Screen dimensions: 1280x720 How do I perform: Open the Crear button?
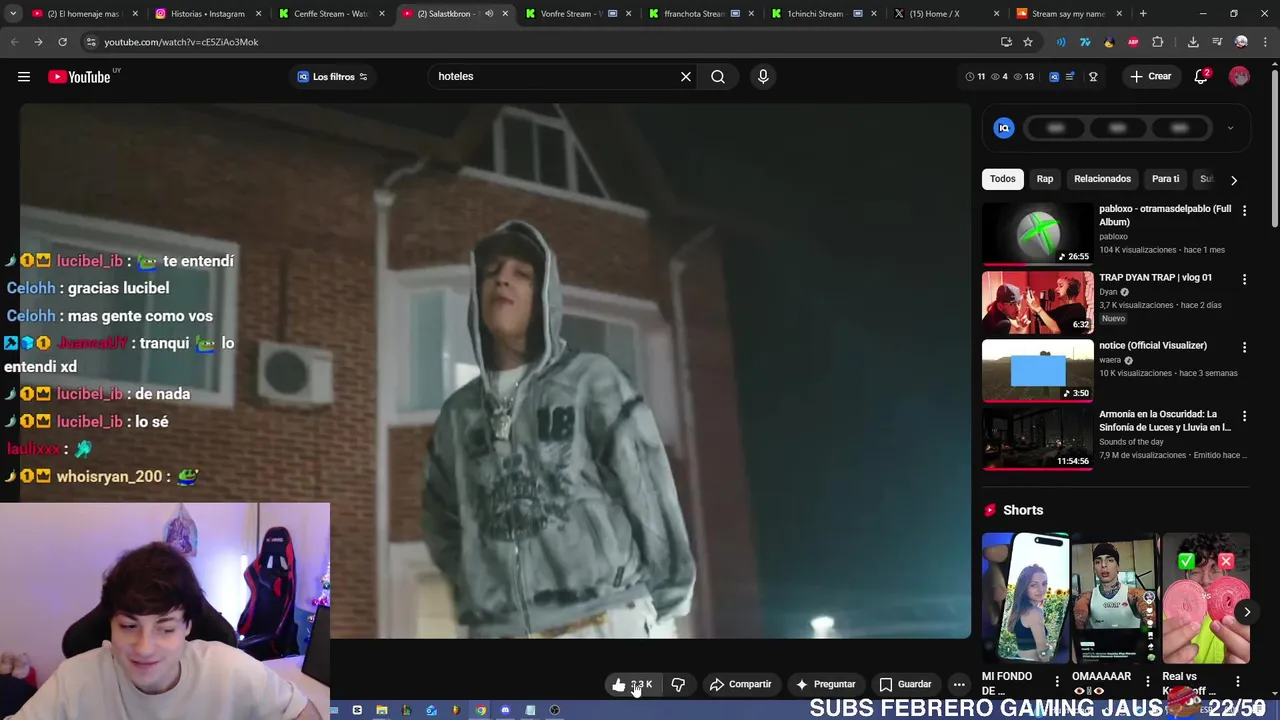tap(1150, 77)
